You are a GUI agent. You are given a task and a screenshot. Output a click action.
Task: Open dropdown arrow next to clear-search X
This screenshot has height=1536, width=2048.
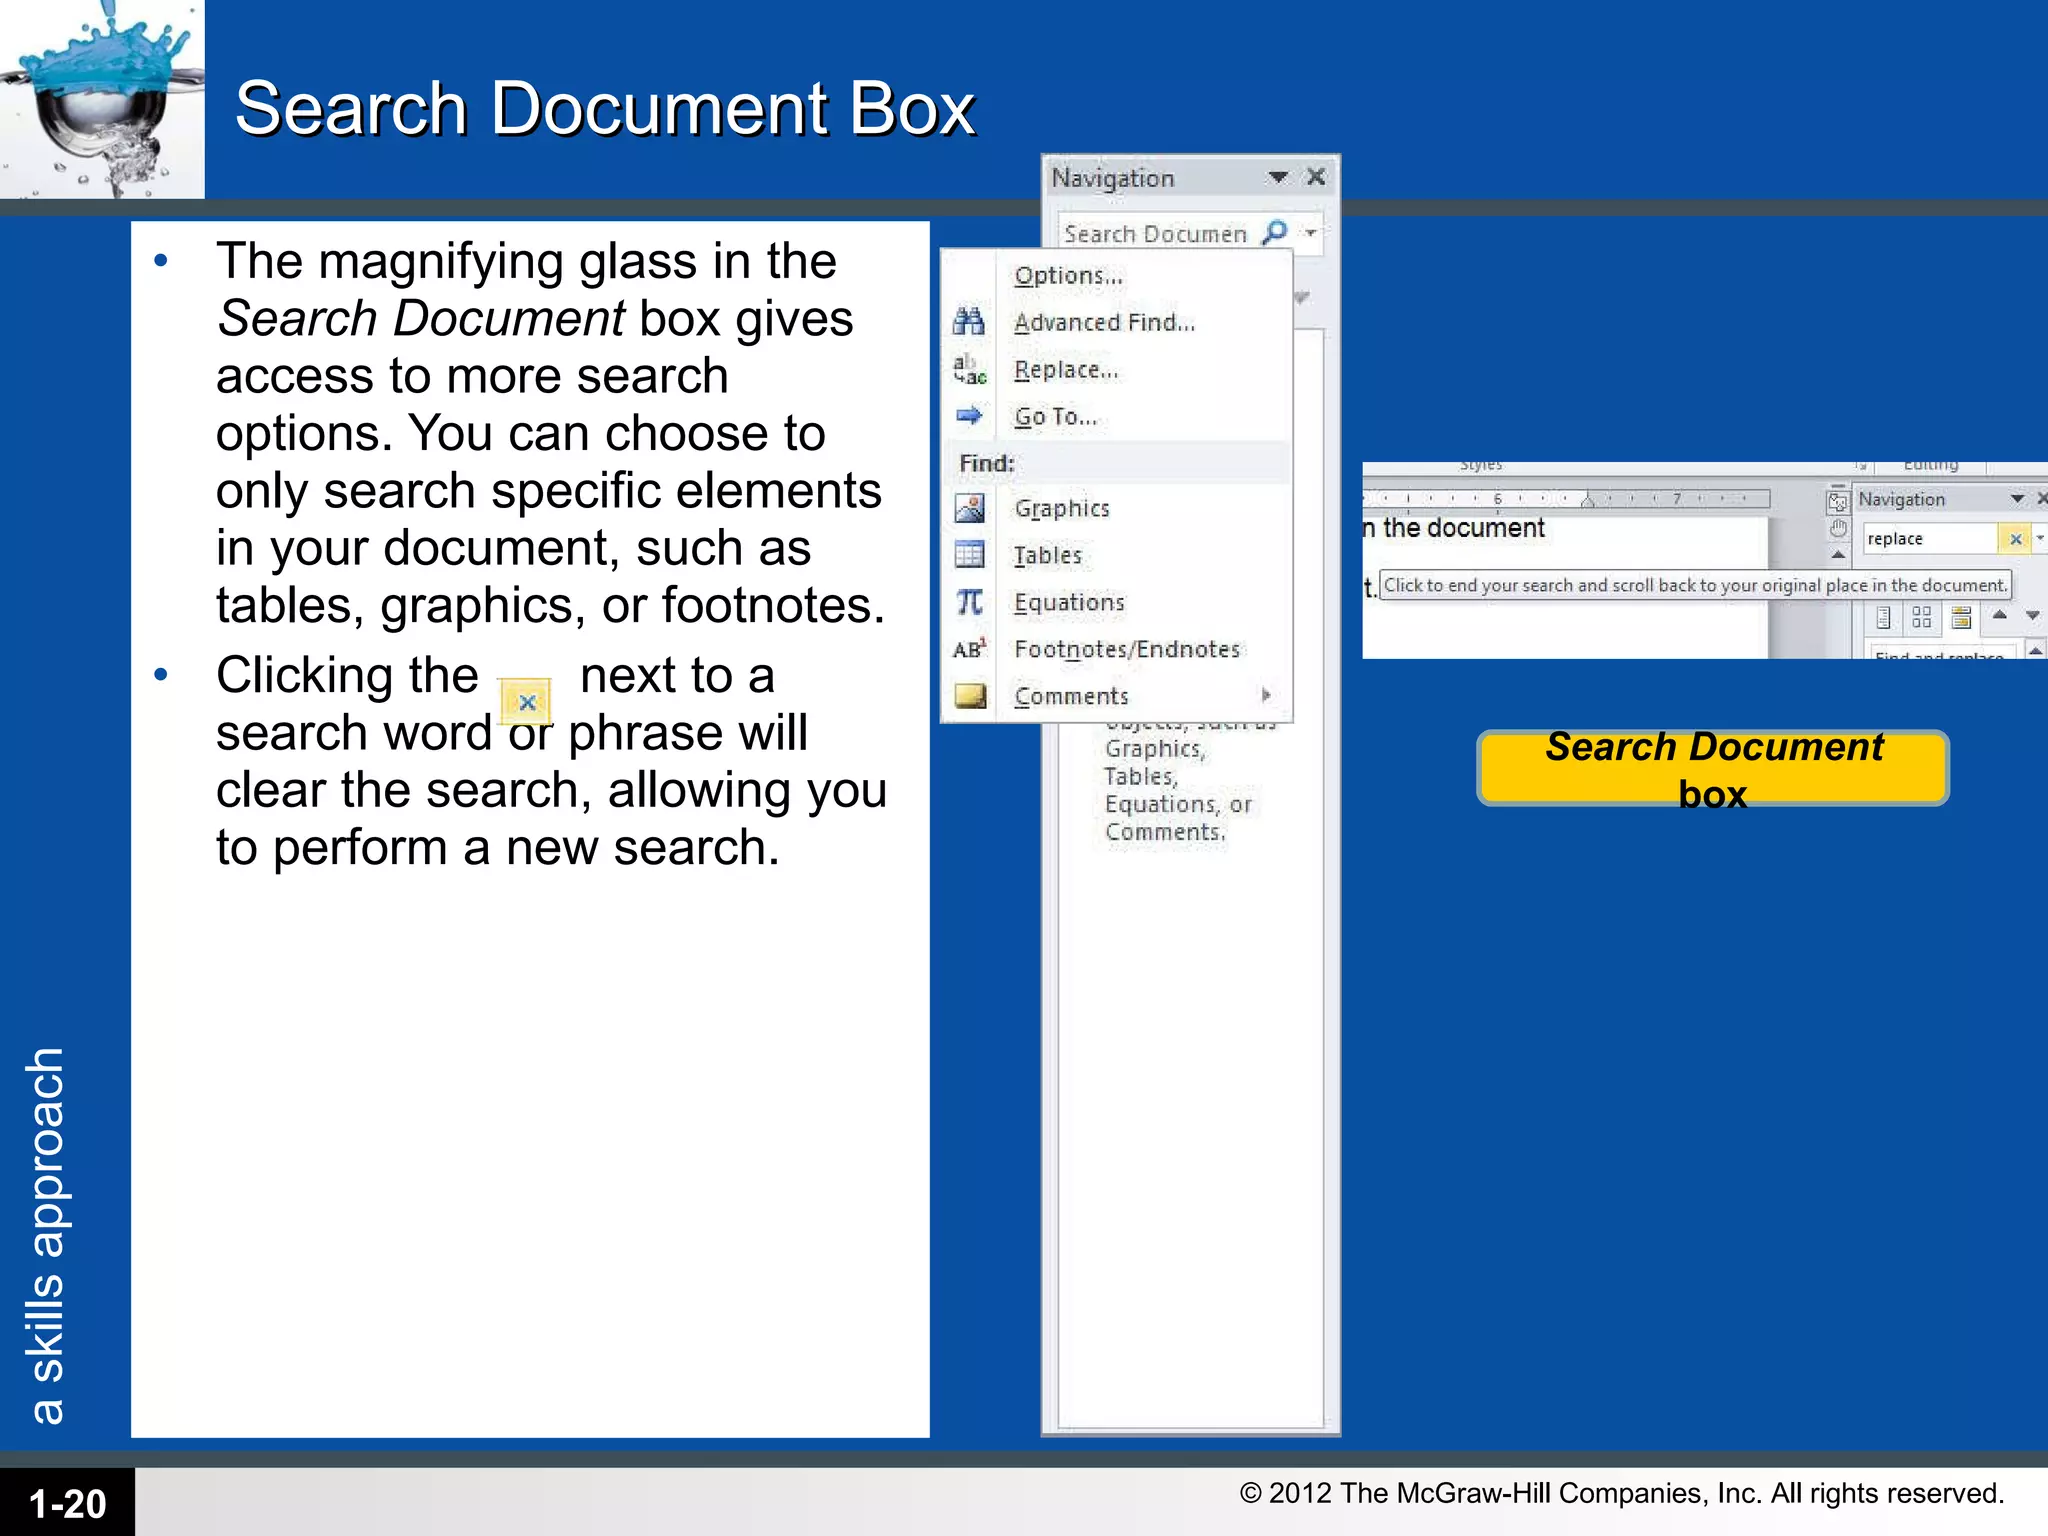tap(2040, 538)
